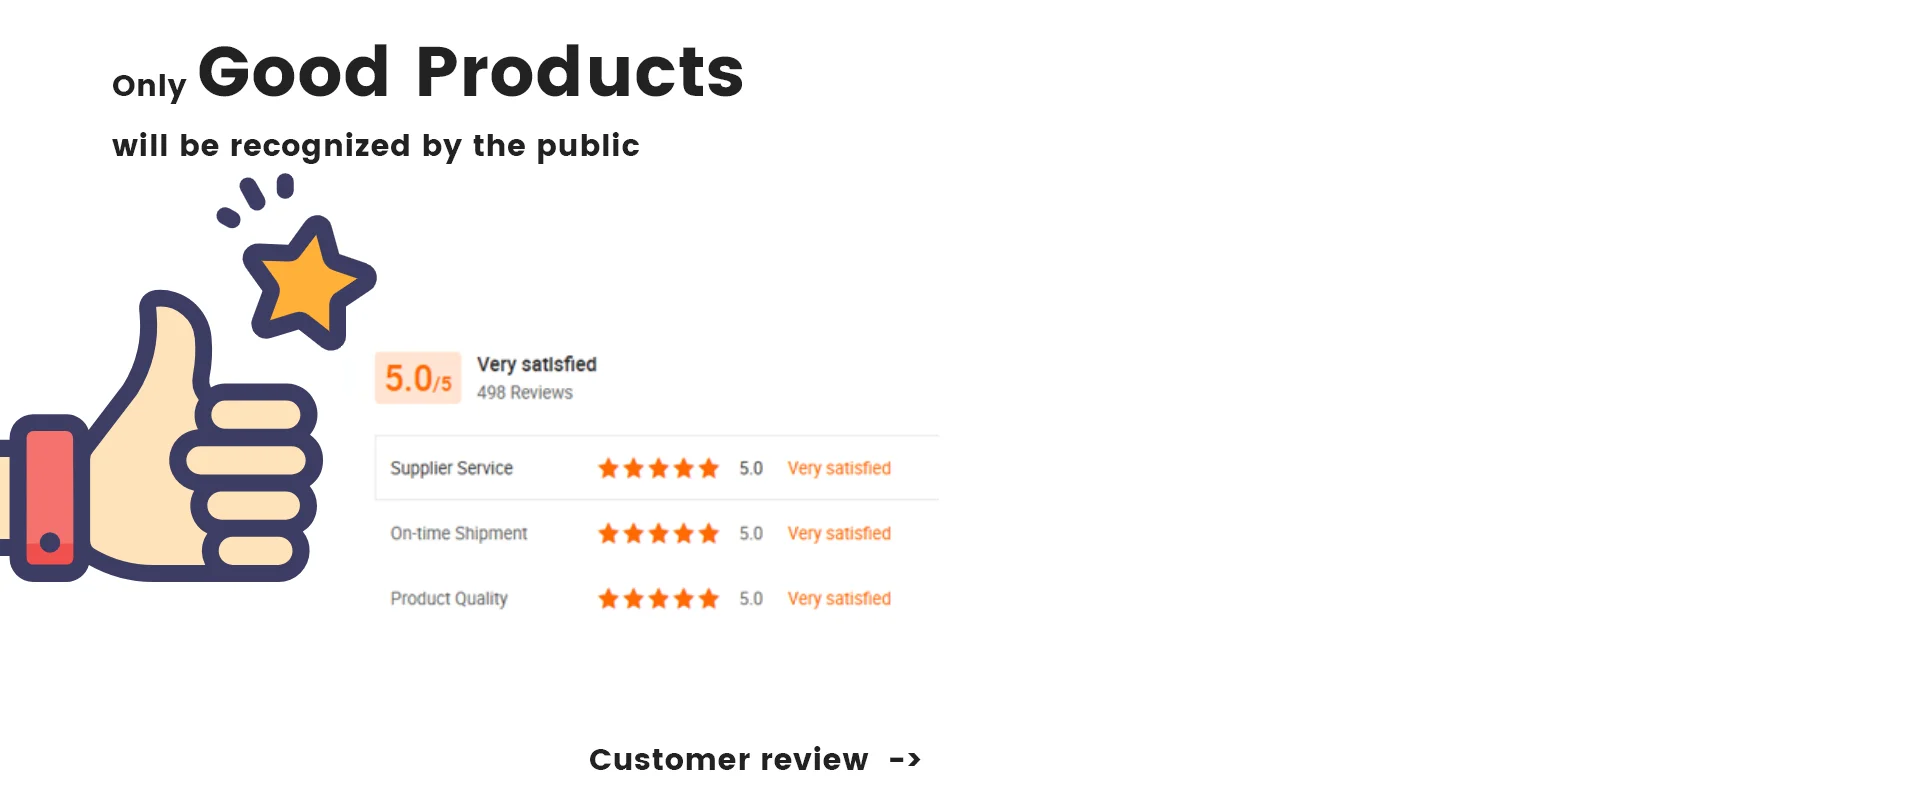Click the red cuff on thumbs up hand

(49, 498)
